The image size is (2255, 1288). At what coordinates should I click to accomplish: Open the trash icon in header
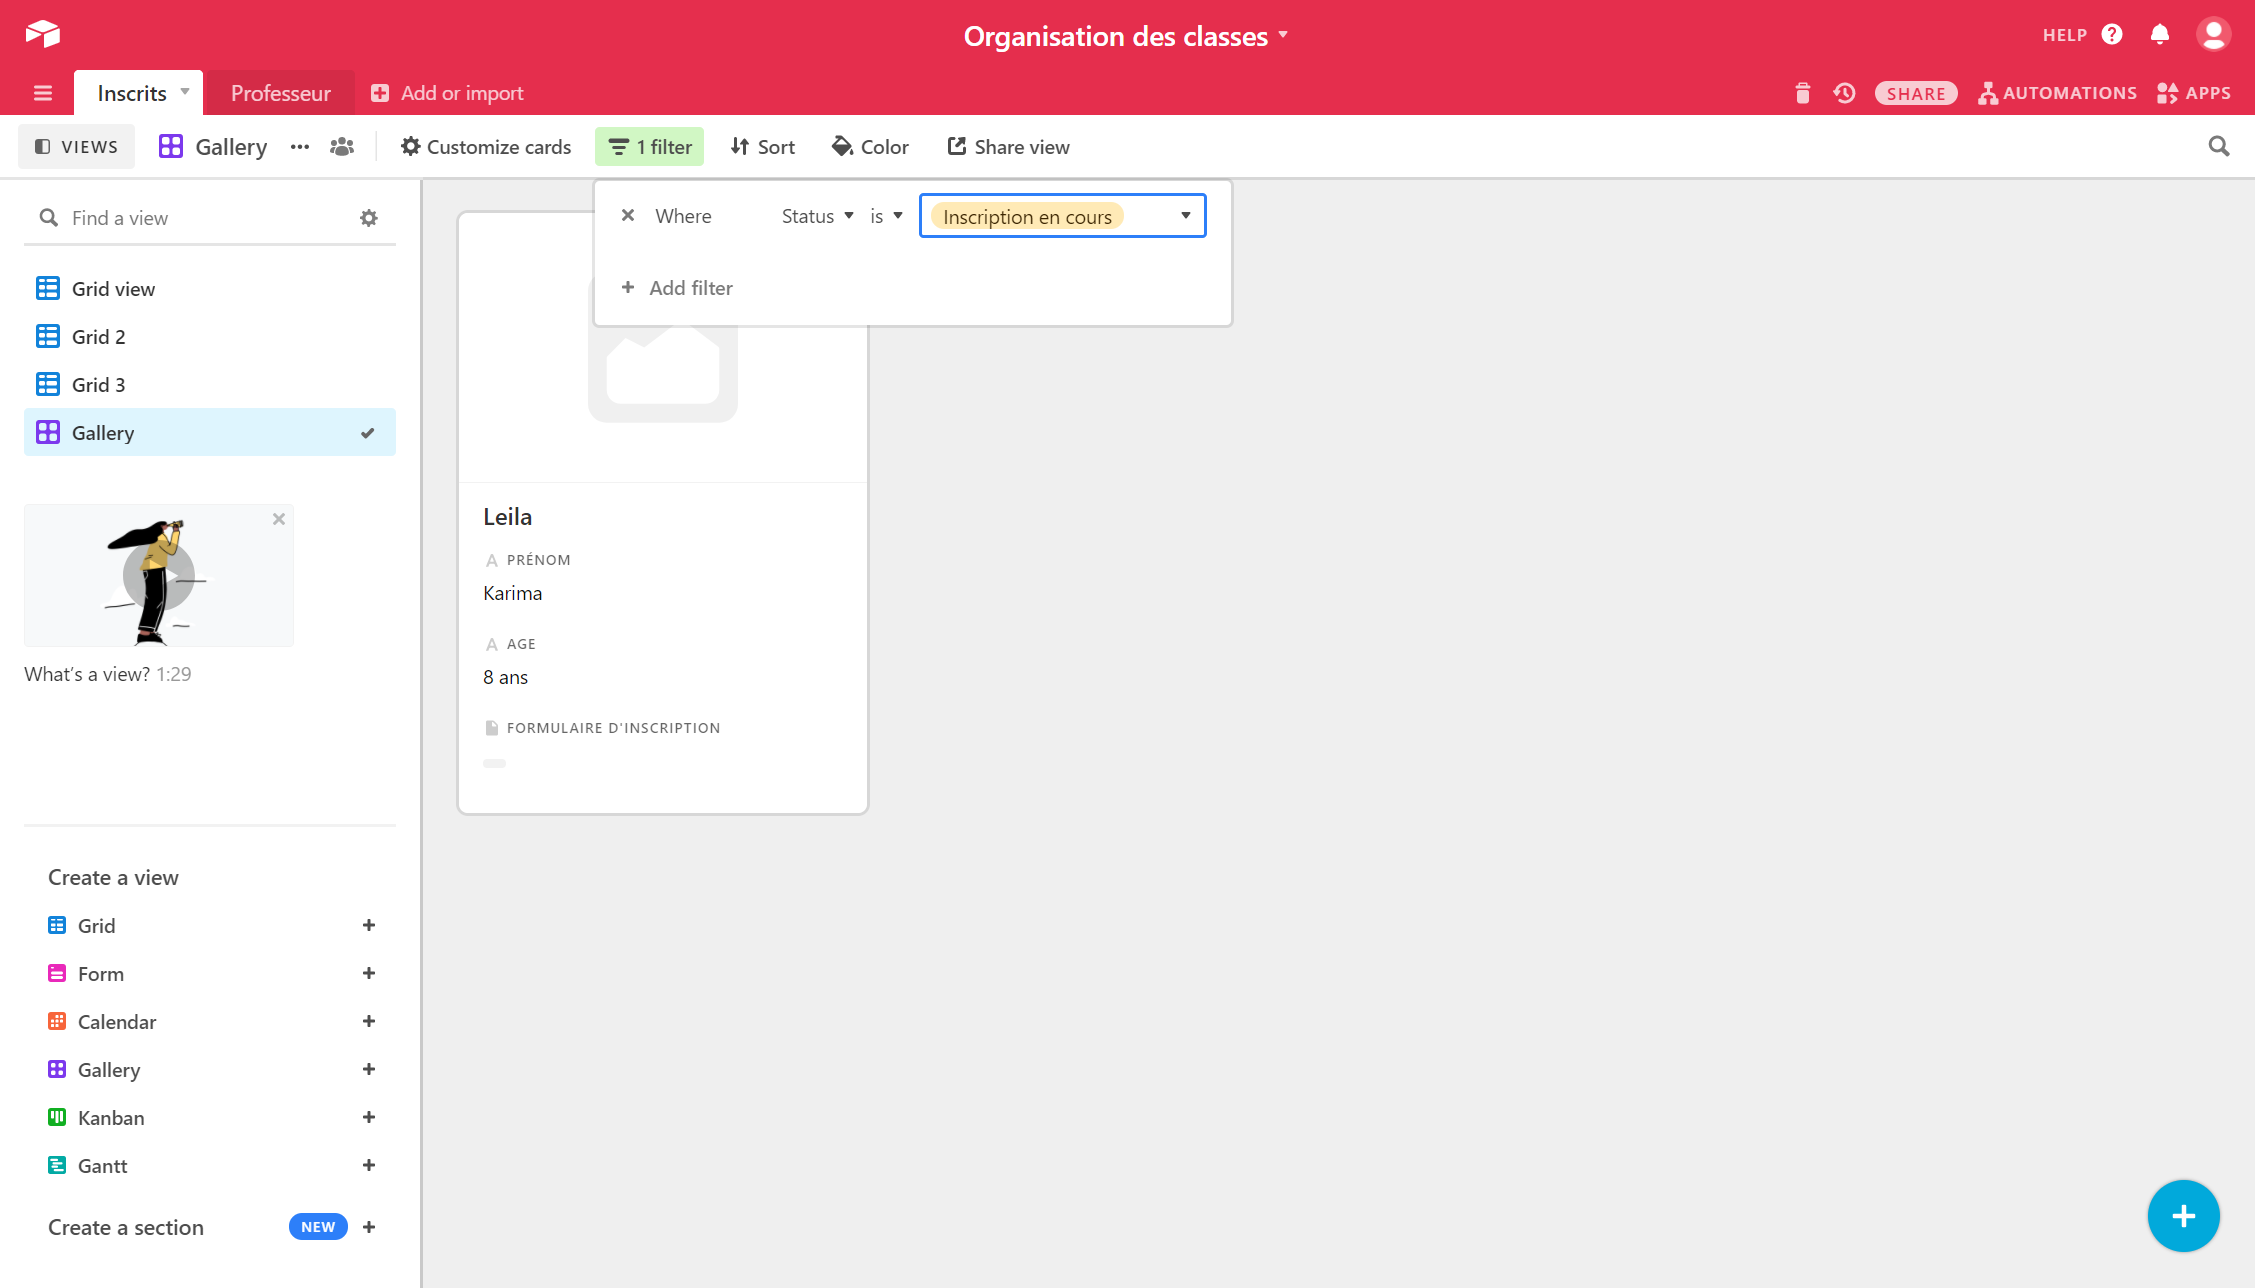click(x=1802, y=93)
